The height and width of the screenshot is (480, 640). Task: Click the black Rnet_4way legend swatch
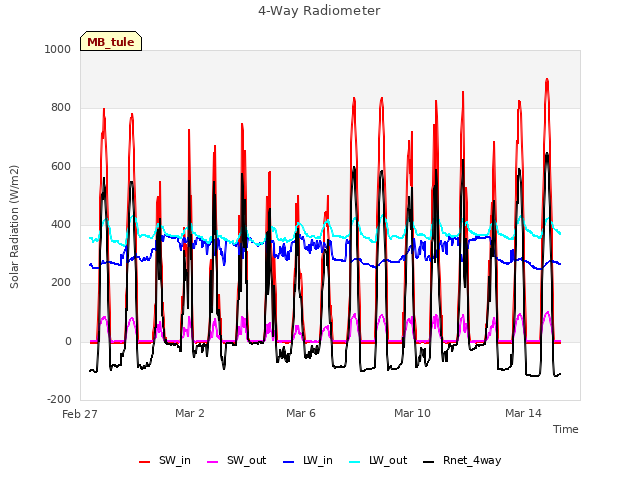(x=428, y=462)
